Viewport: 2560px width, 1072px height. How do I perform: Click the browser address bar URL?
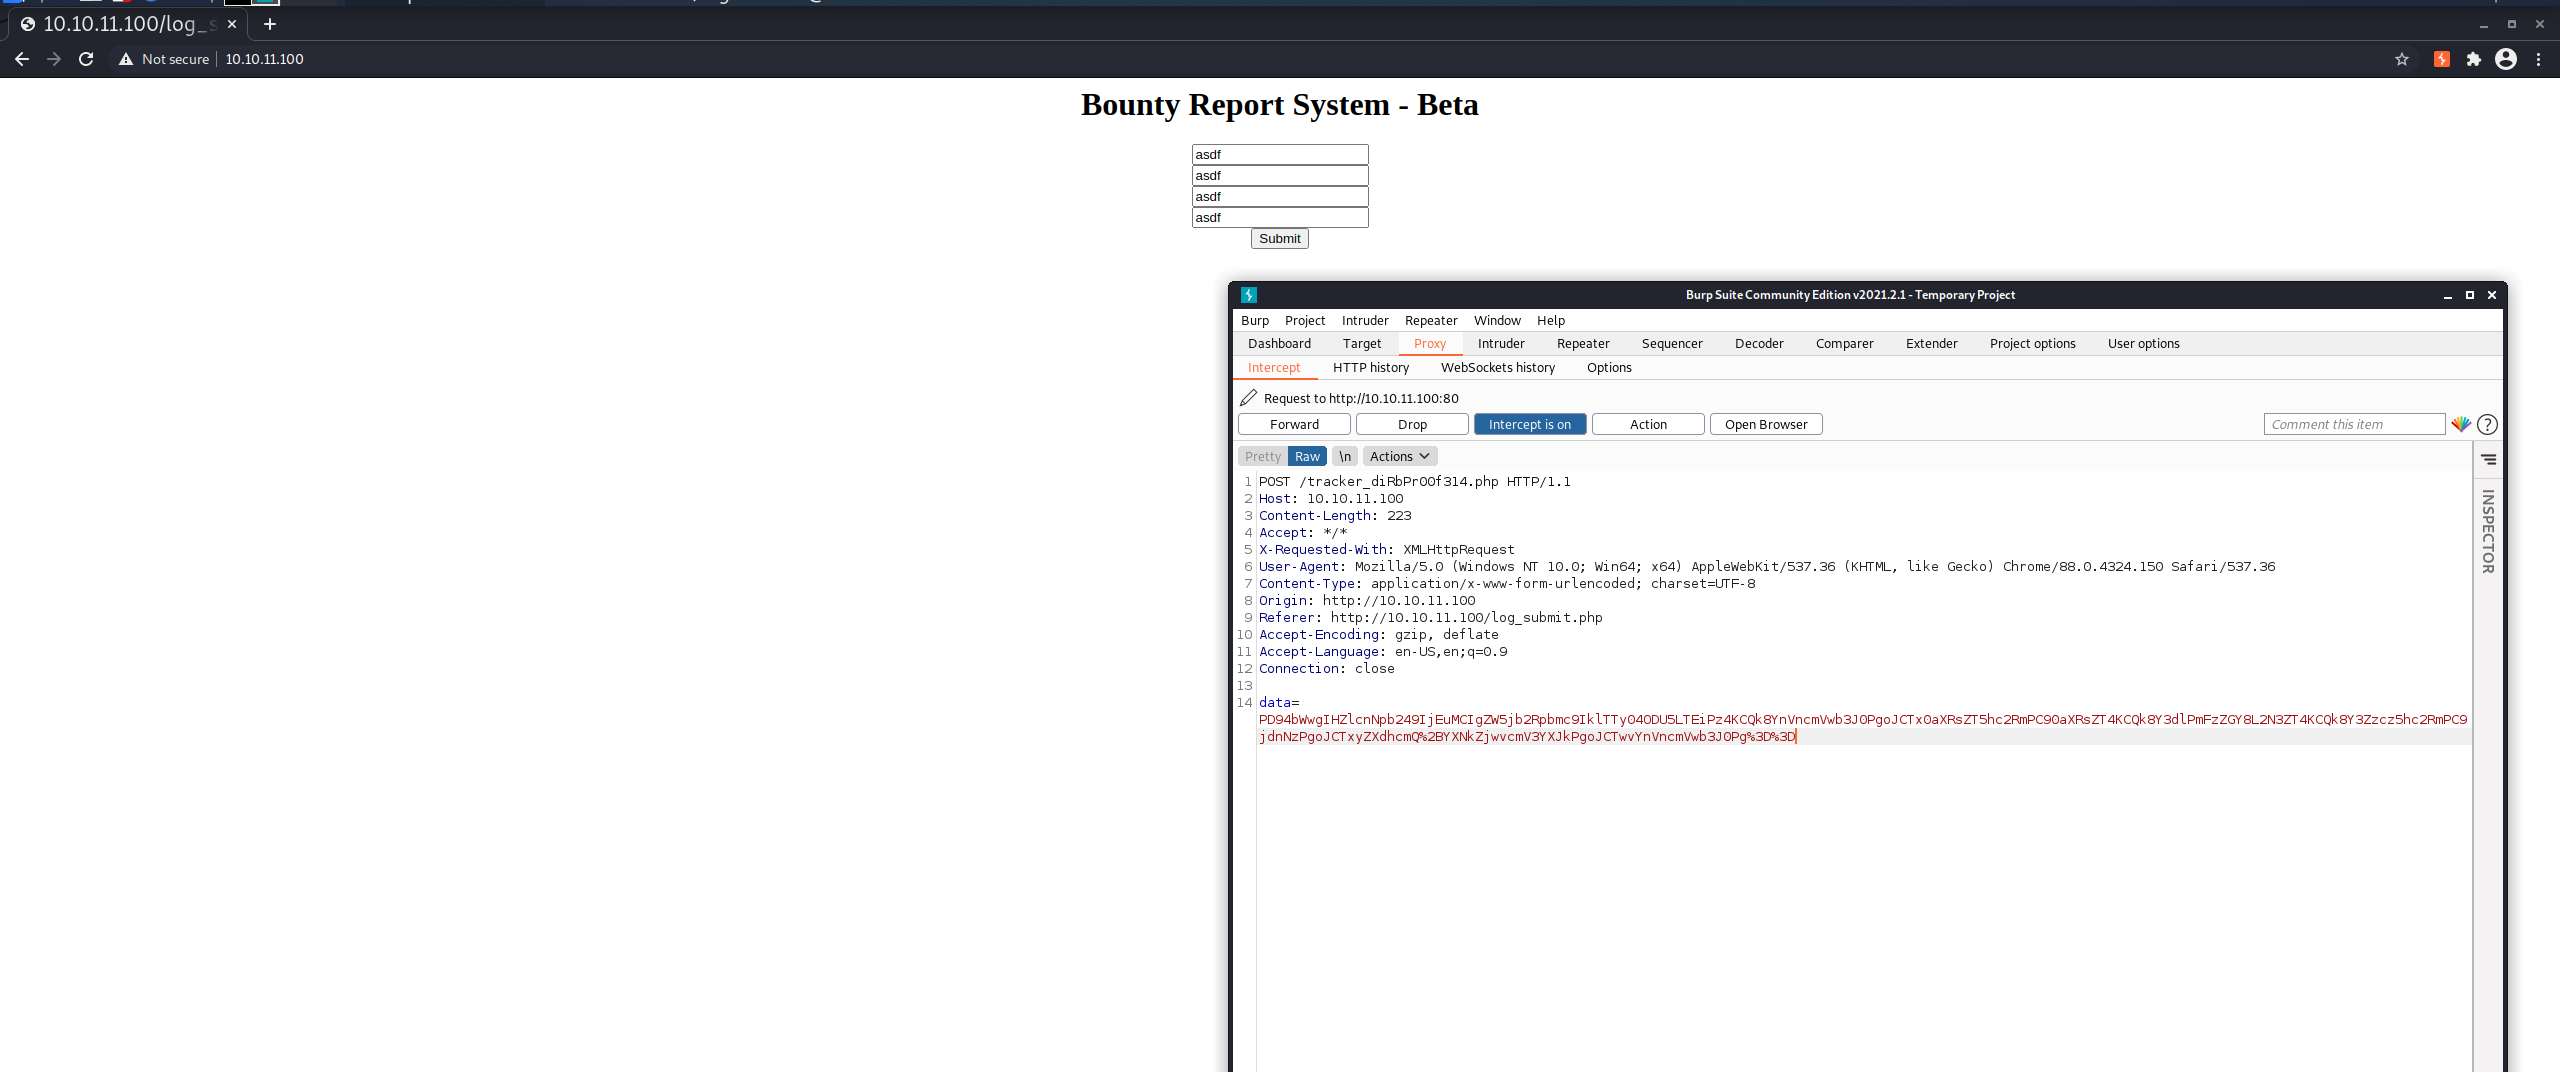264,59
